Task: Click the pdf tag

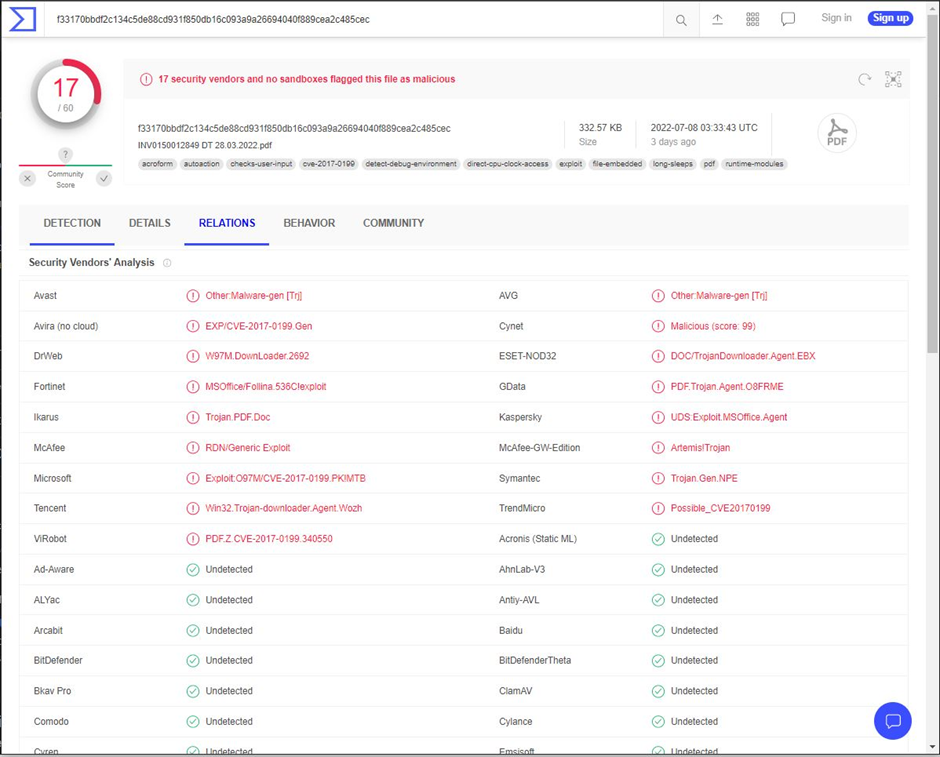Action: coord(709,164)
